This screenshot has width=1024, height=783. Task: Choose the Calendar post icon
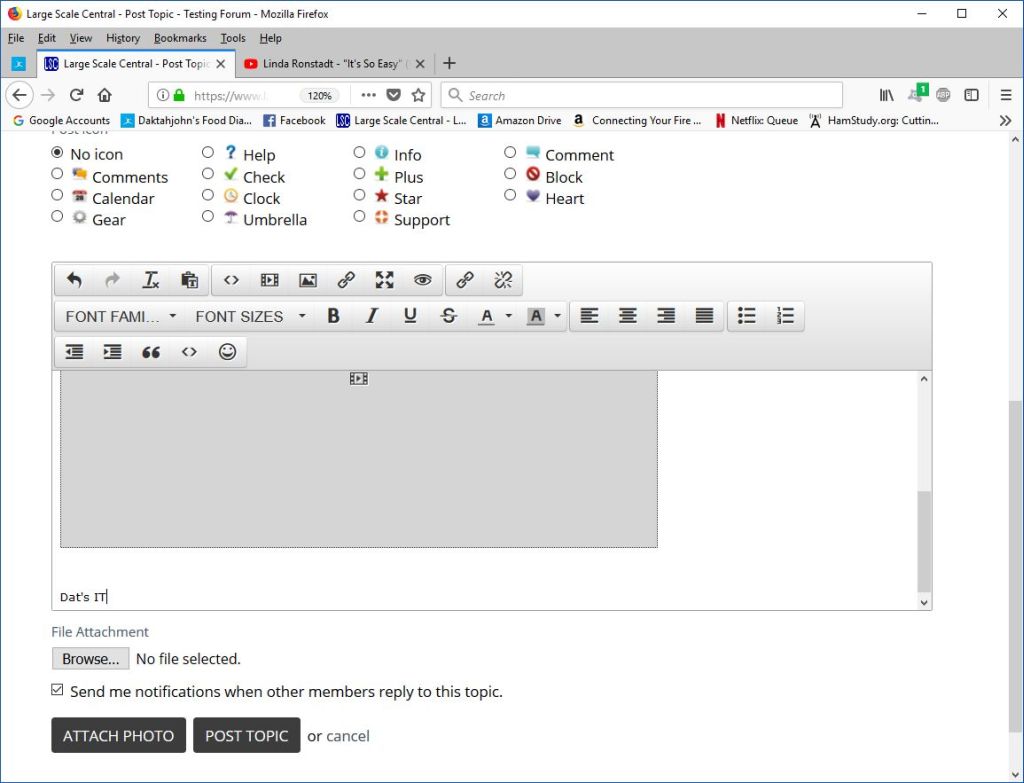coord(57,195)
